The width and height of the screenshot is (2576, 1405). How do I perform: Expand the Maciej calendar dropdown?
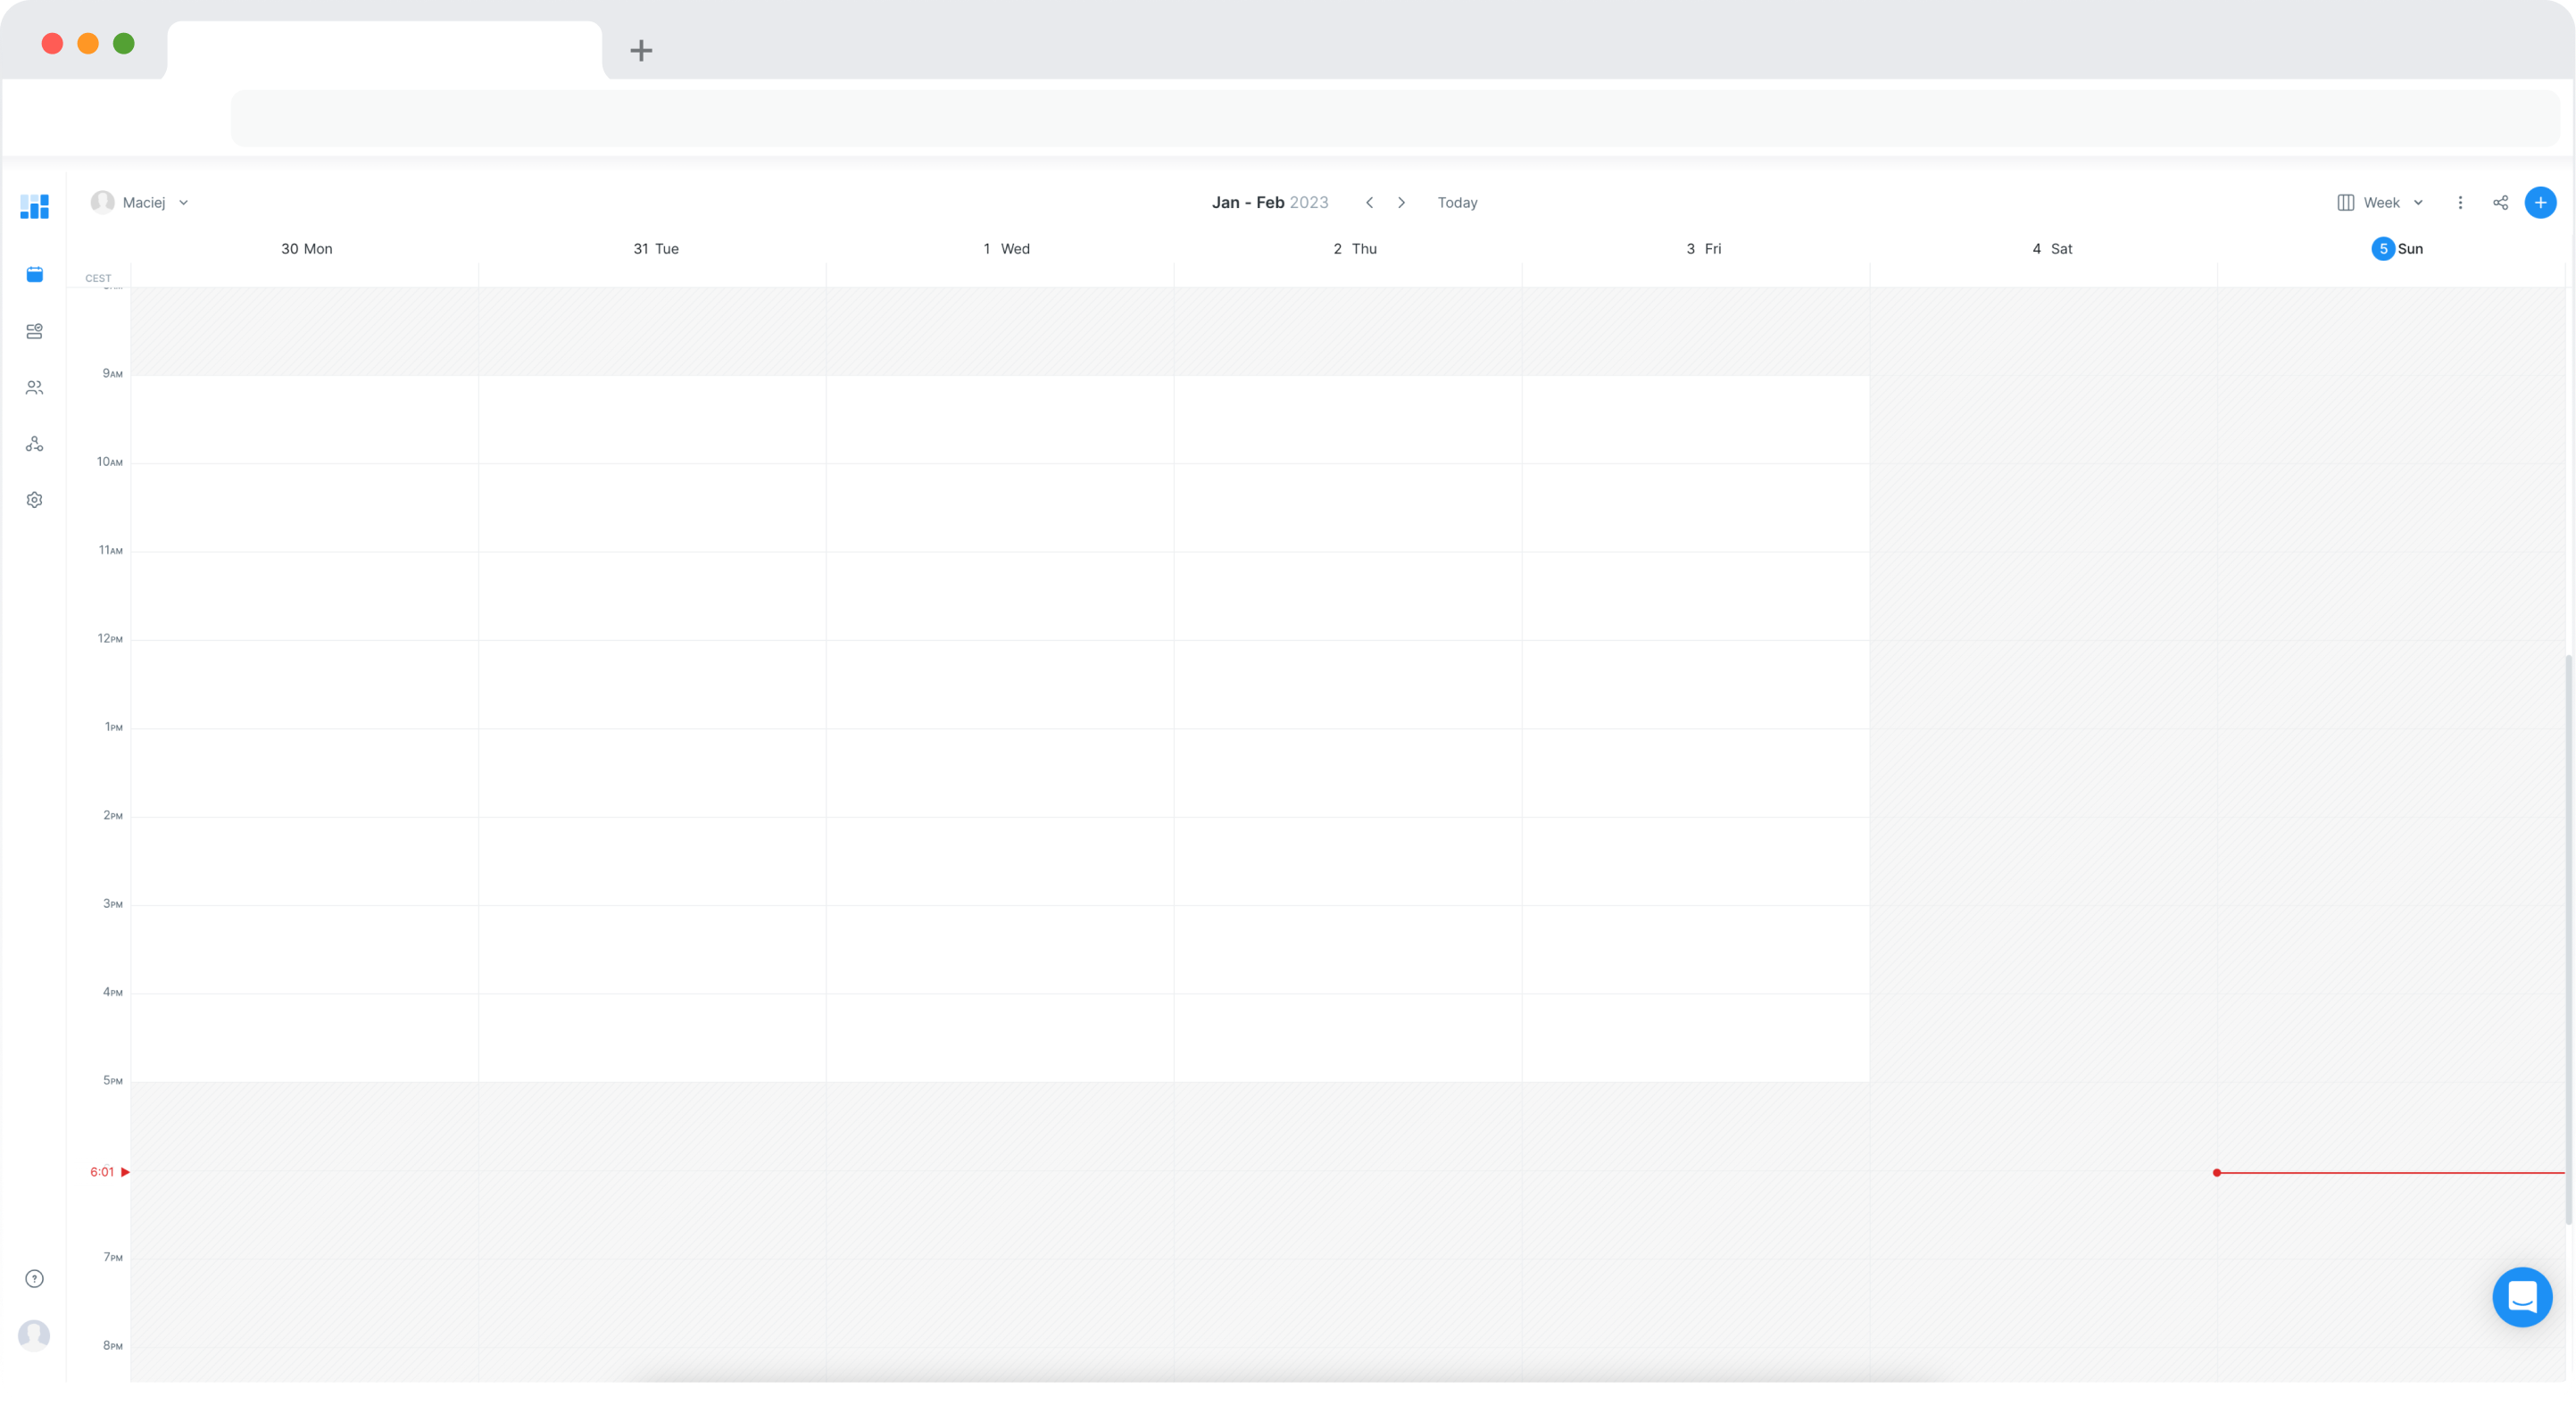point(184,202)
